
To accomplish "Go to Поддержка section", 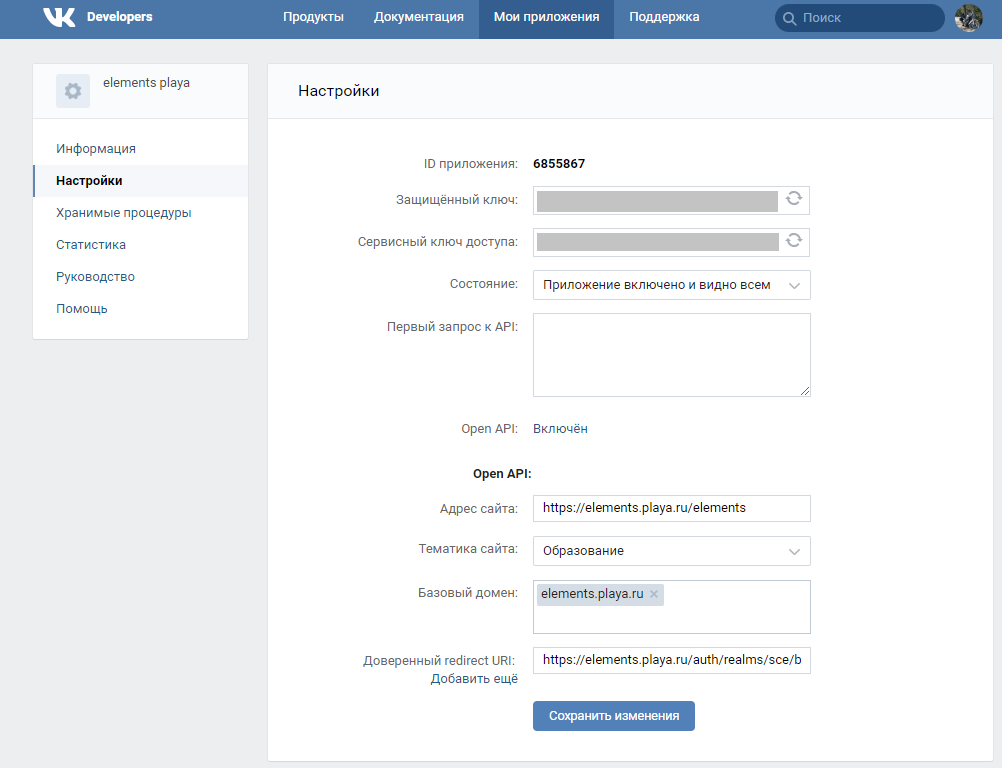I will (x=663, y=17).
